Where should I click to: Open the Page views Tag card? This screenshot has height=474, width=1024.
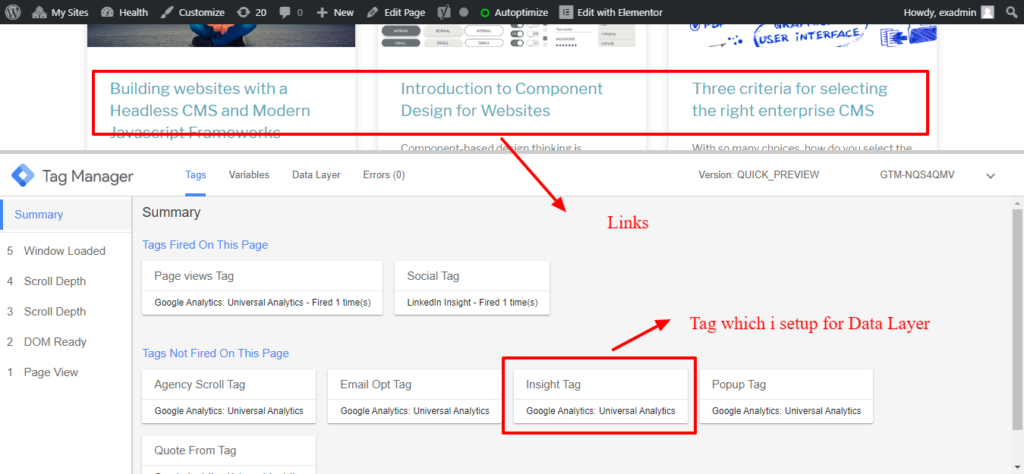tap(262, 288)
